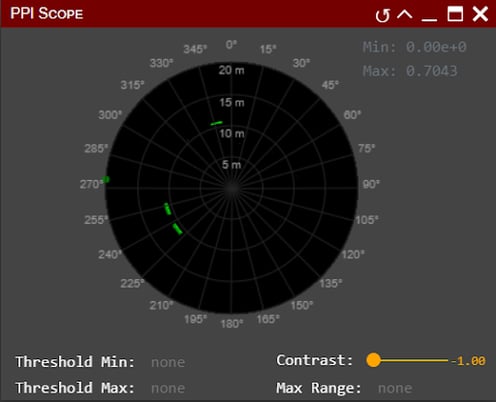Click the green target blip near 270°

coord(106,179)
